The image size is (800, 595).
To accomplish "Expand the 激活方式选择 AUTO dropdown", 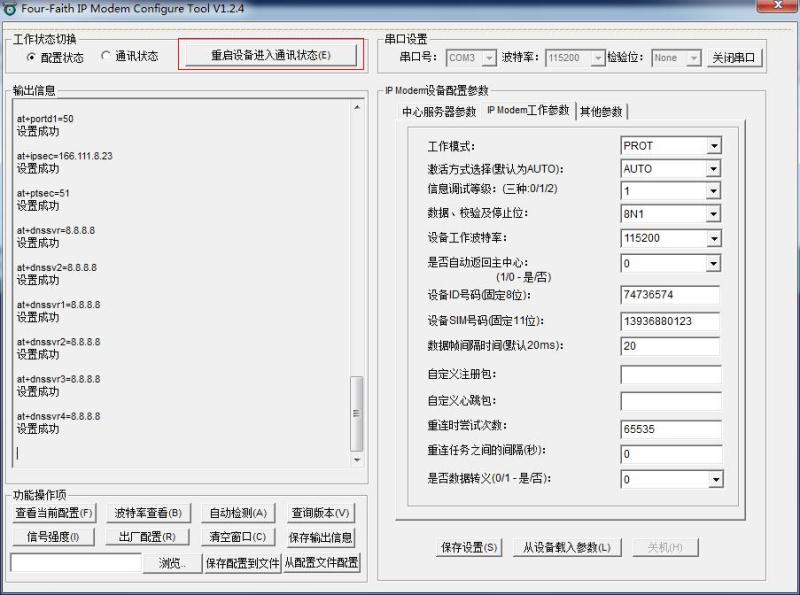I will (x=714, y=168).
